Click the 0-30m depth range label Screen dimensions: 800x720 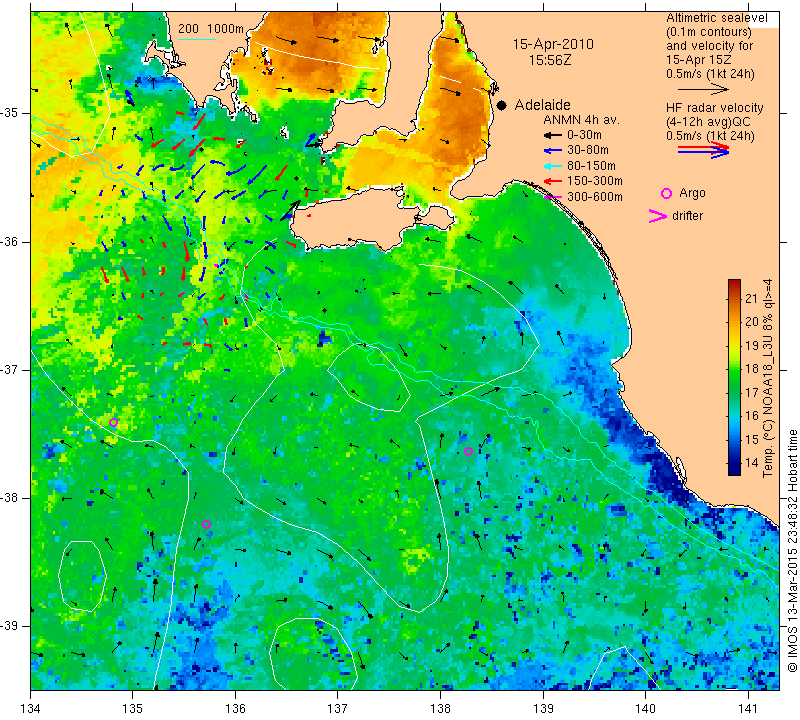584,135
